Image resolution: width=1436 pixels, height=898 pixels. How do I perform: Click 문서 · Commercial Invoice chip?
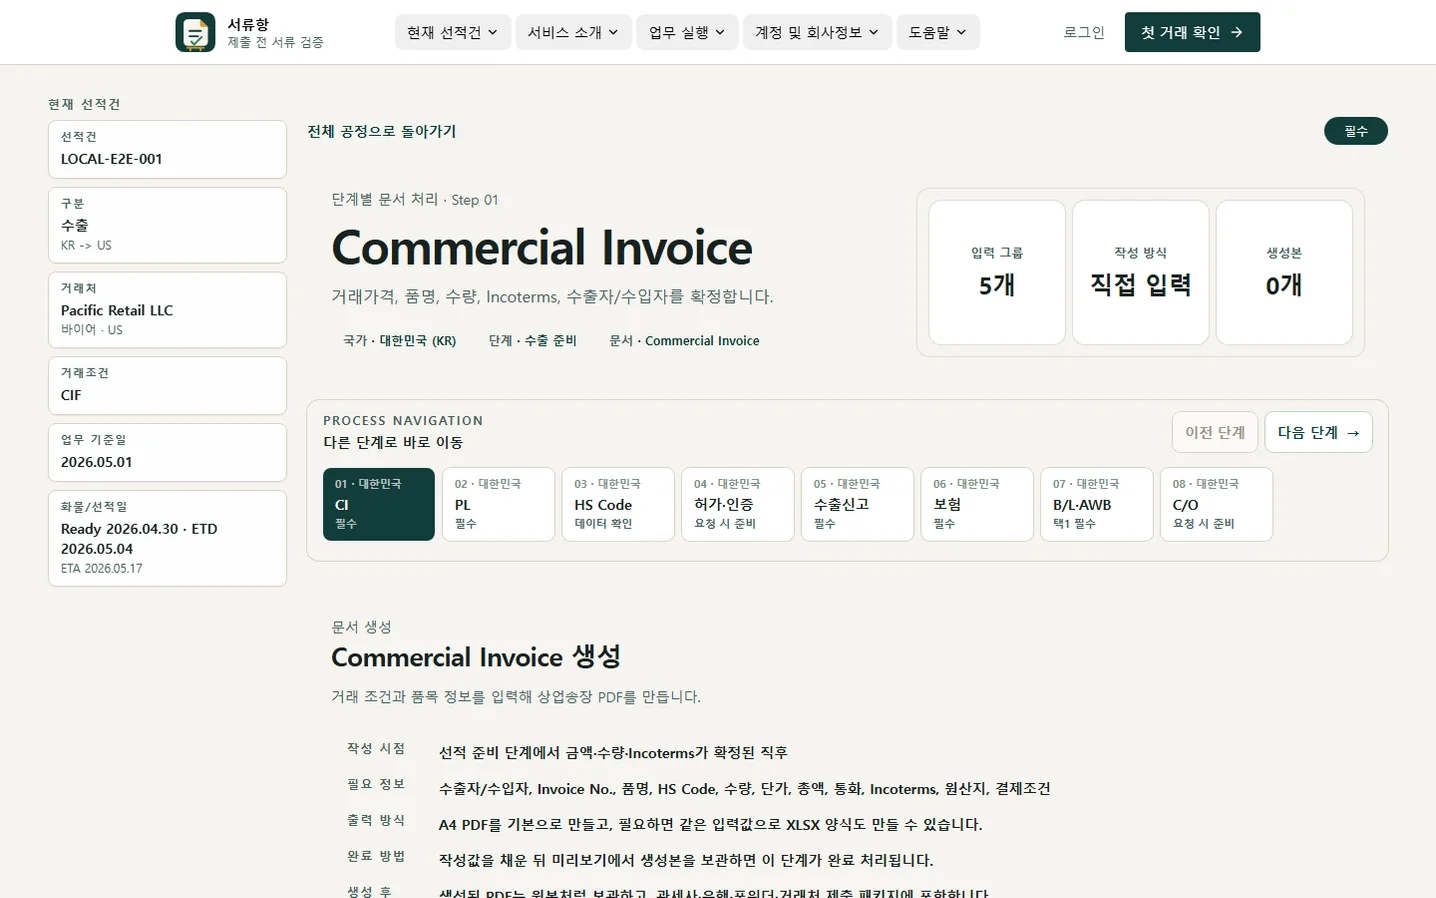(x=685, y=341)
